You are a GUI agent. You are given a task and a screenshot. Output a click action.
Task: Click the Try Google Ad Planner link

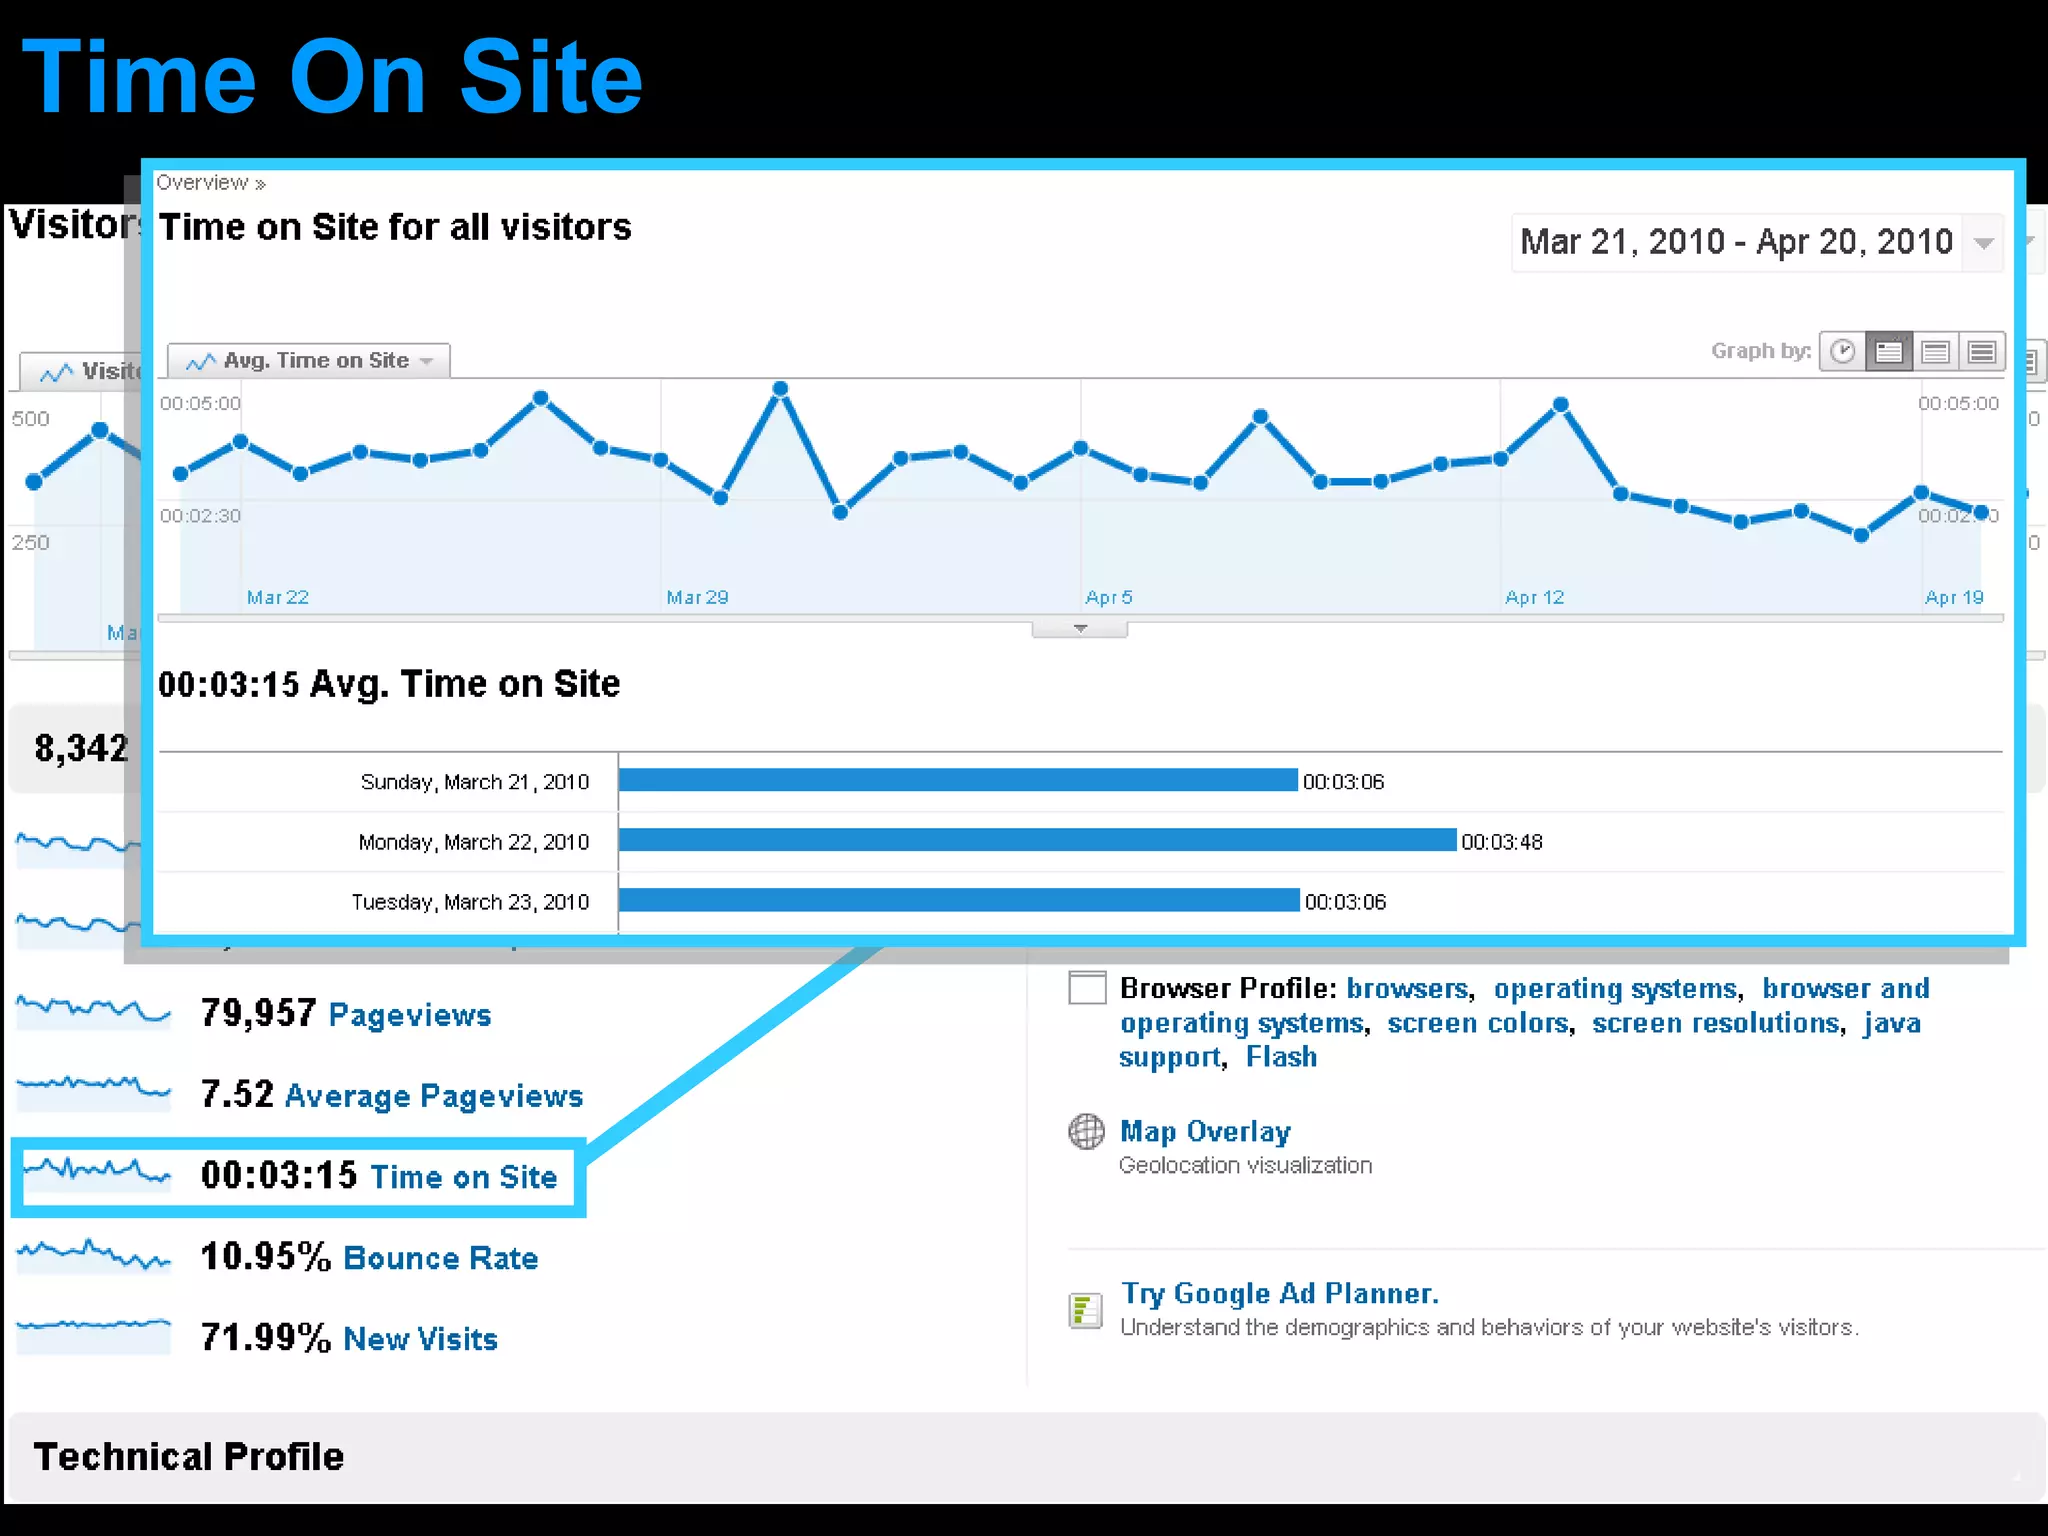pyautogui.click(x=1279, y=1294)
